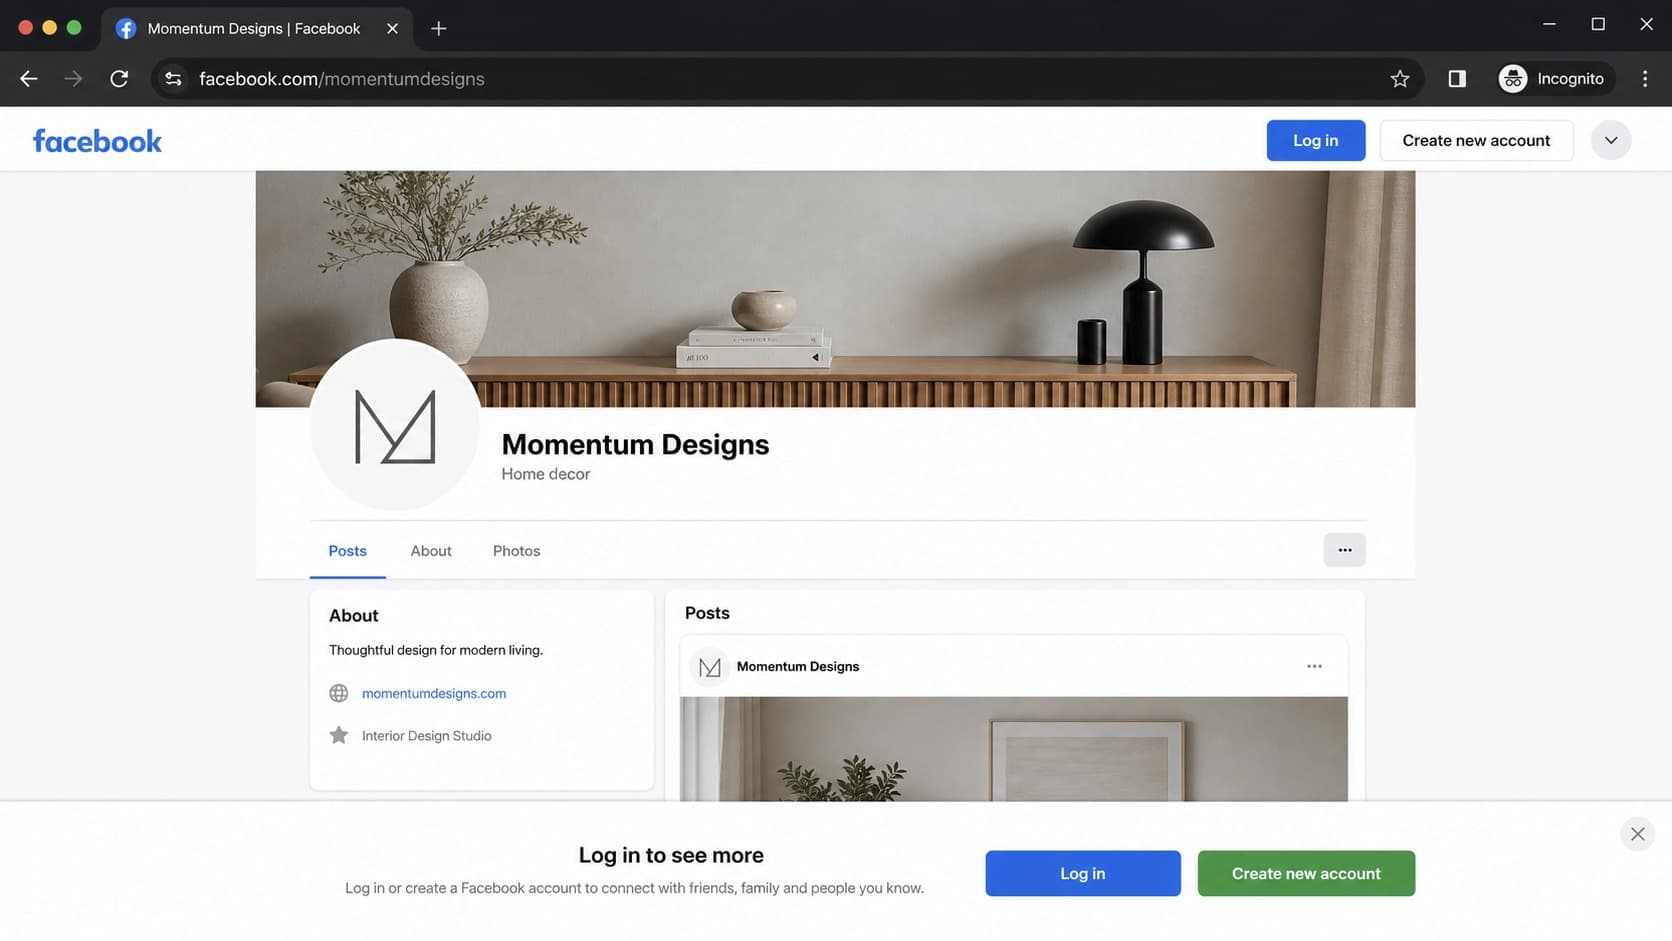The width and height of the screenshot is (1672, 941).
Task: Open the post options ellipsis menu
Action: pyautogui.click(x=1314, y=666)
